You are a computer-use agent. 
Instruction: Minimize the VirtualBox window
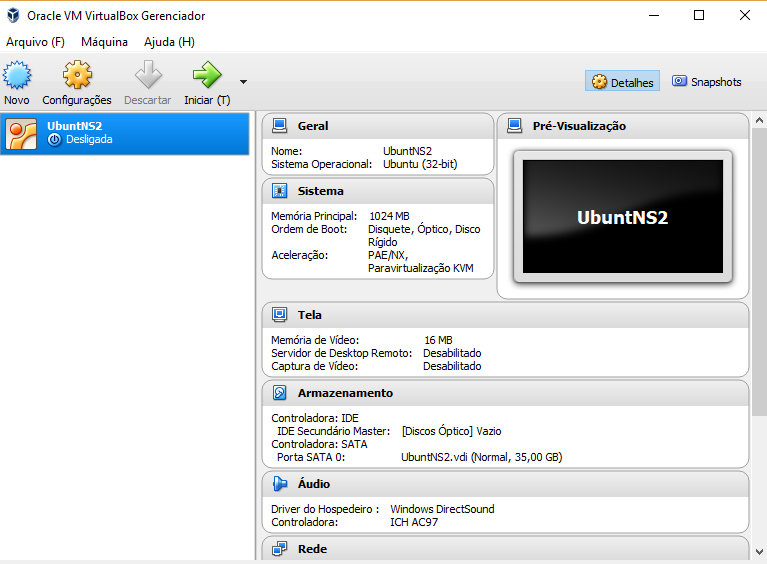654,15
